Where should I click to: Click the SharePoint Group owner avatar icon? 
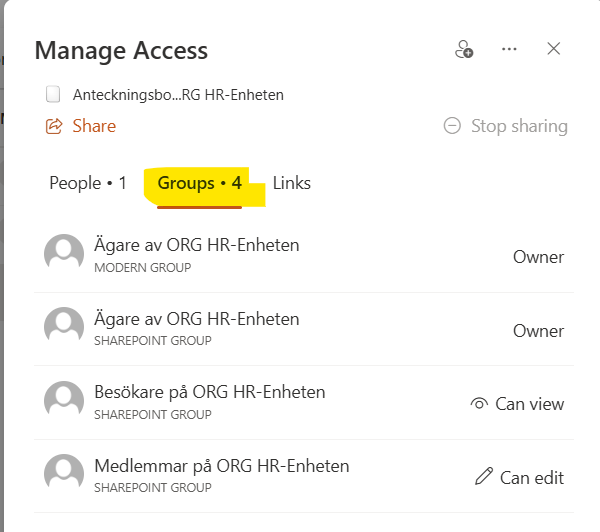(x=64, y=327)
